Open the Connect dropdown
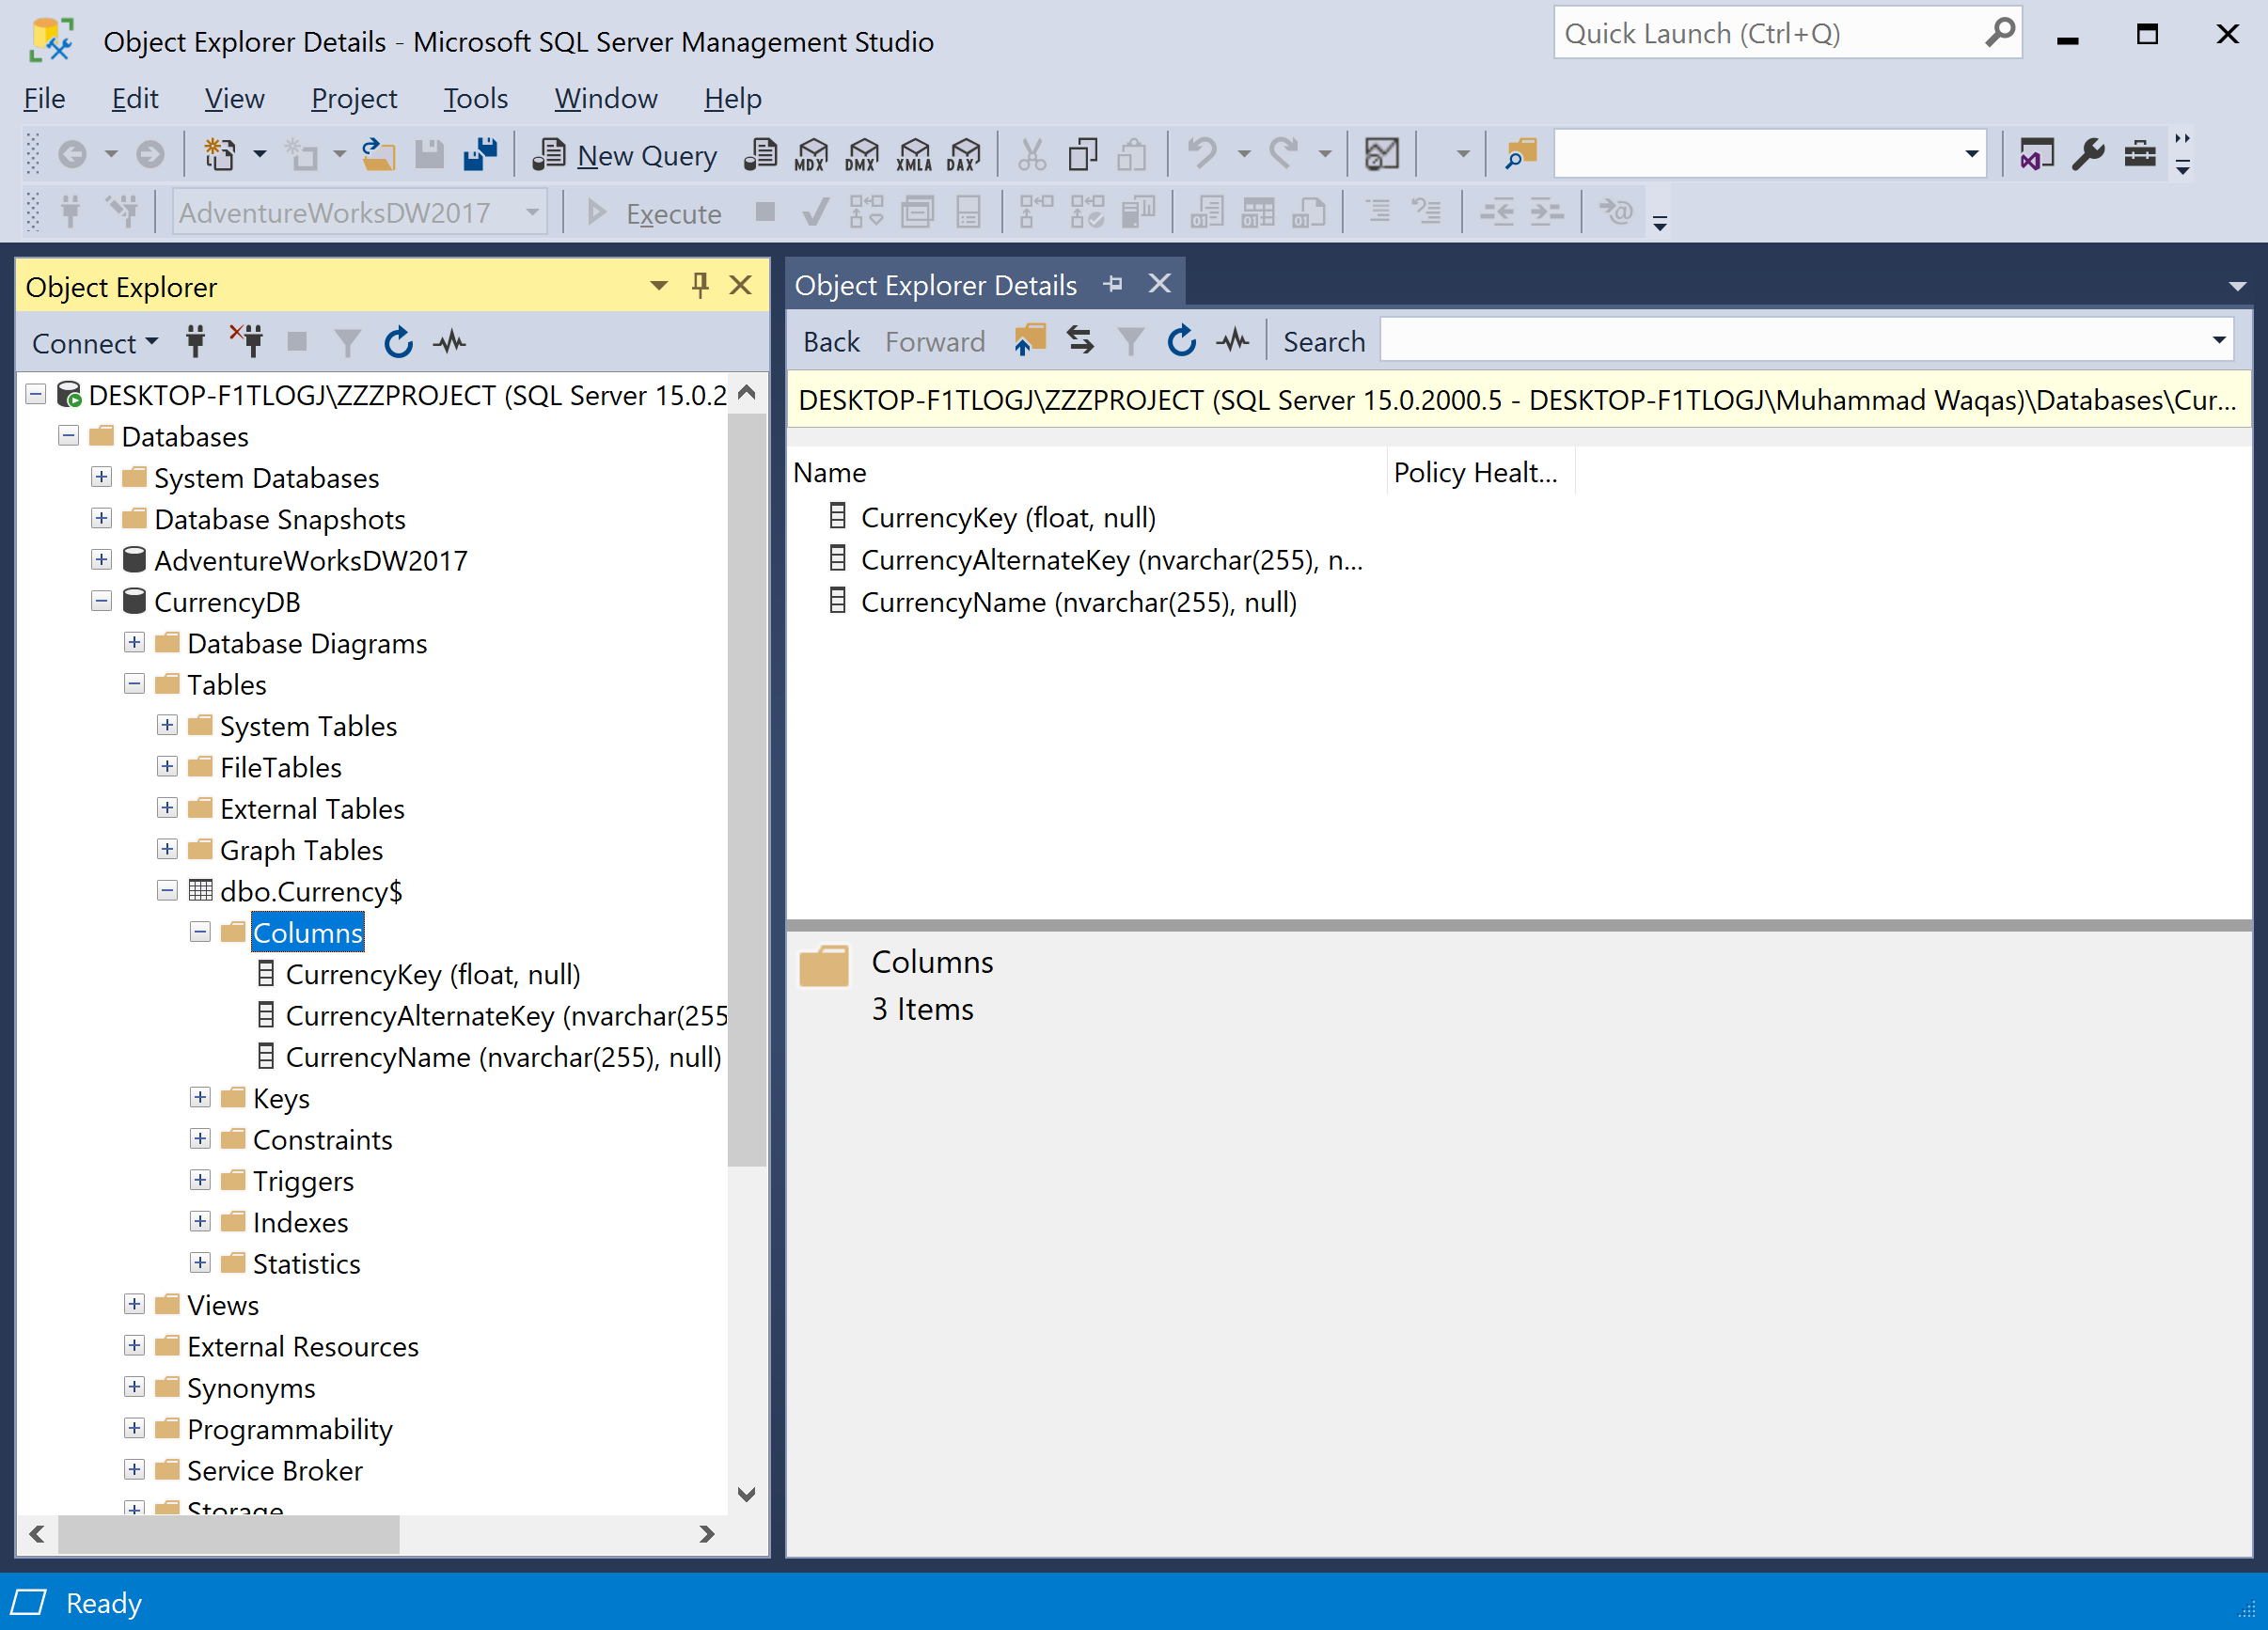The image size is (2268, 1630). click(x=94, y=343)
